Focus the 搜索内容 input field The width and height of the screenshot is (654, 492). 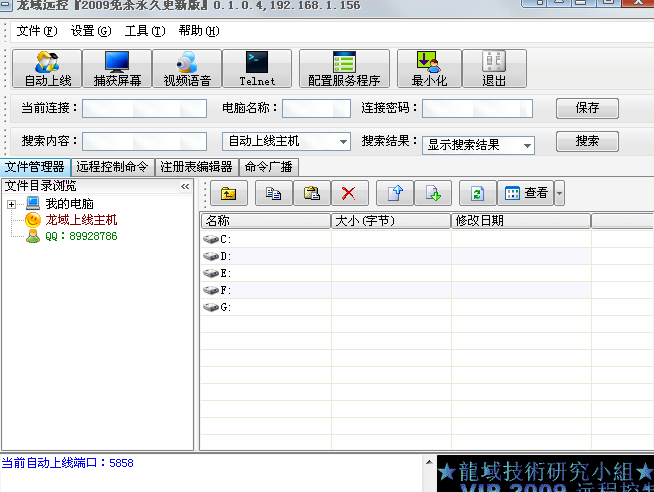[144, 141]
